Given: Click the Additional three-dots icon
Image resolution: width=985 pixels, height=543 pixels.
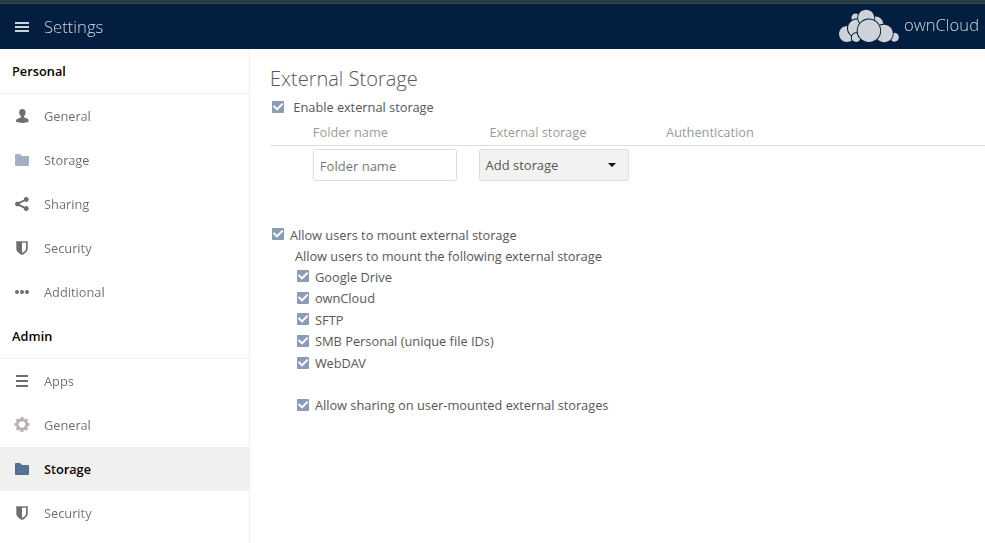Looking at the screenshot, I should pyautogui.click(x=22, y=292).
